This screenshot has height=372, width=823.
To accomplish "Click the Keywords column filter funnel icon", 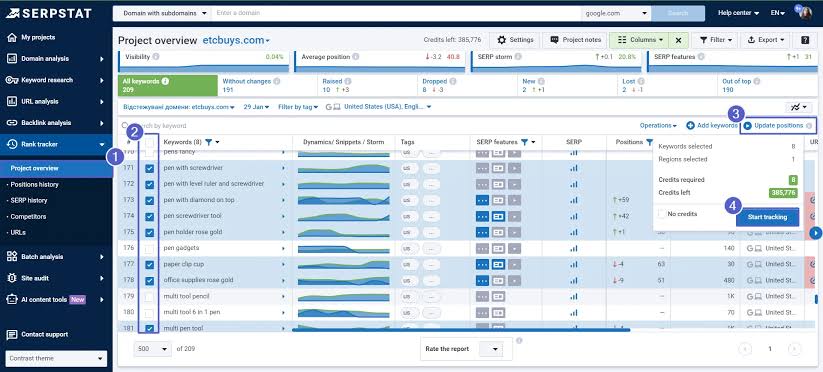I will coord(208,142).
